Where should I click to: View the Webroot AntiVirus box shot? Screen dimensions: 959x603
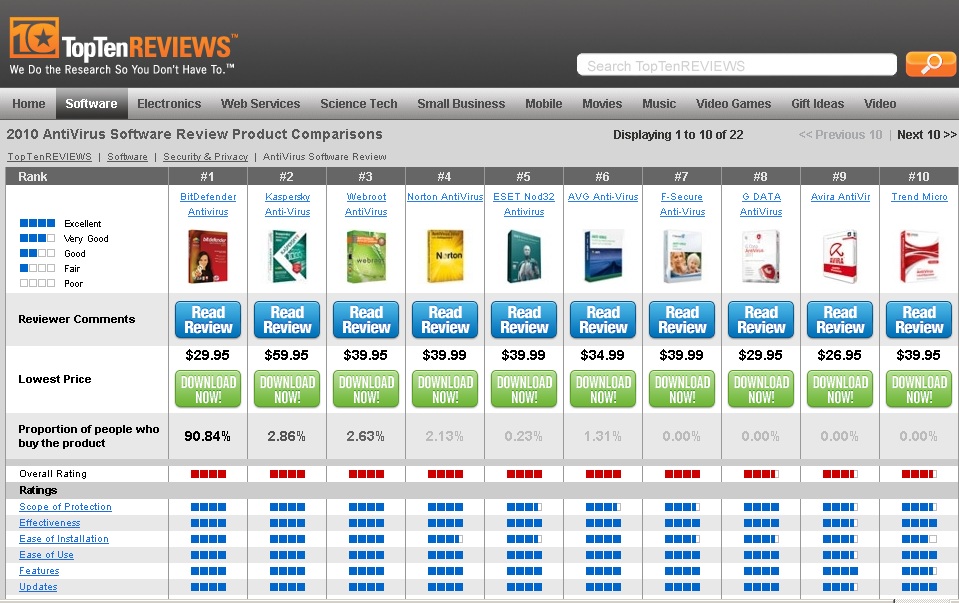point(365,258)
